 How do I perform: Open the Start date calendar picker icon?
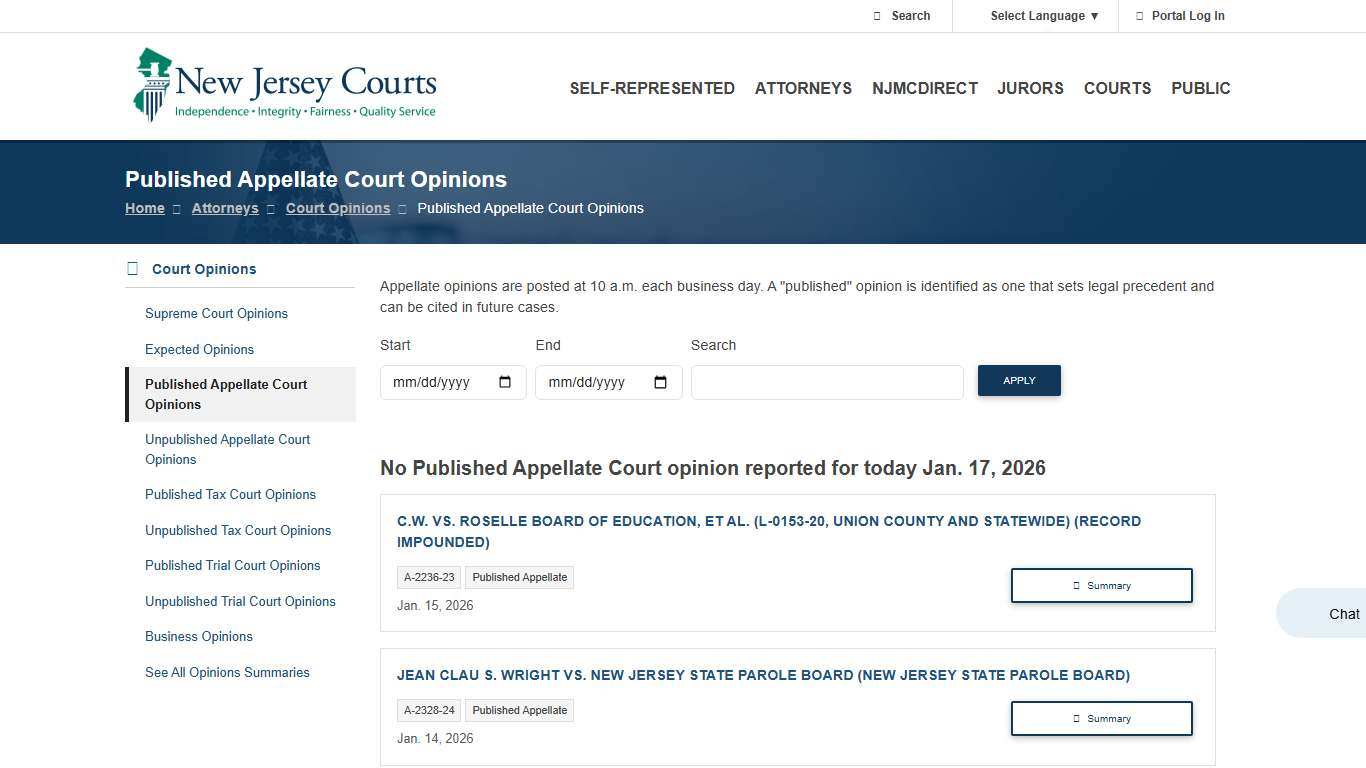[x=505, y=381]
